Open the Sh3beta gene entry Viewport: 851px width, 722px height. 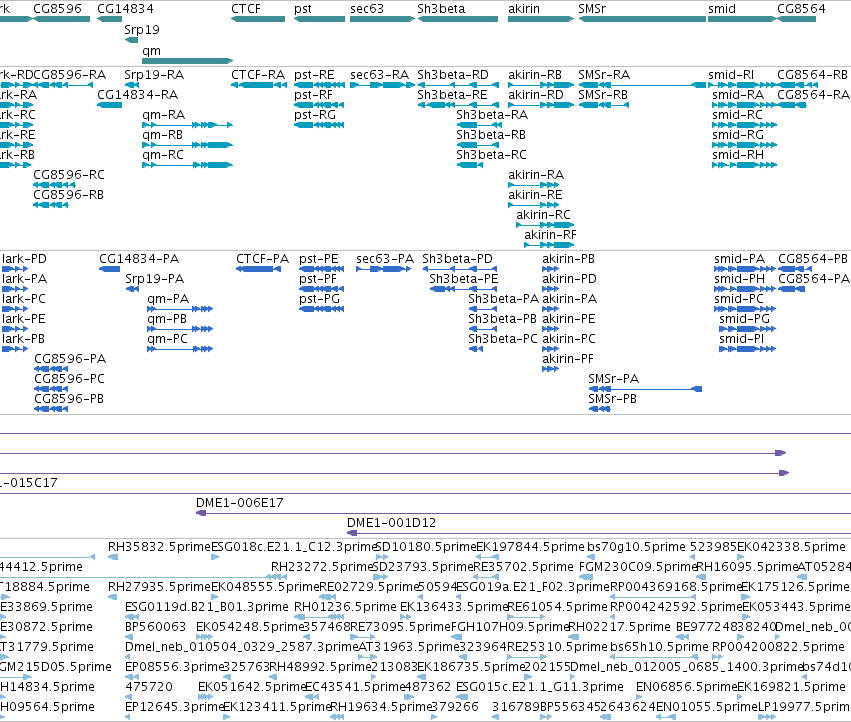[x=458, y=19]
